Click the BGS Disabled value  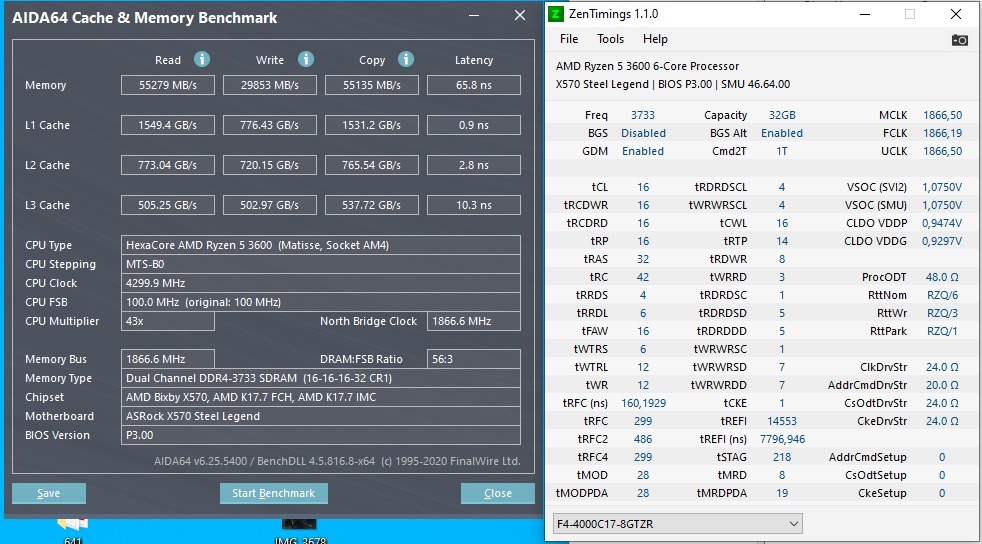pos(643,133)
